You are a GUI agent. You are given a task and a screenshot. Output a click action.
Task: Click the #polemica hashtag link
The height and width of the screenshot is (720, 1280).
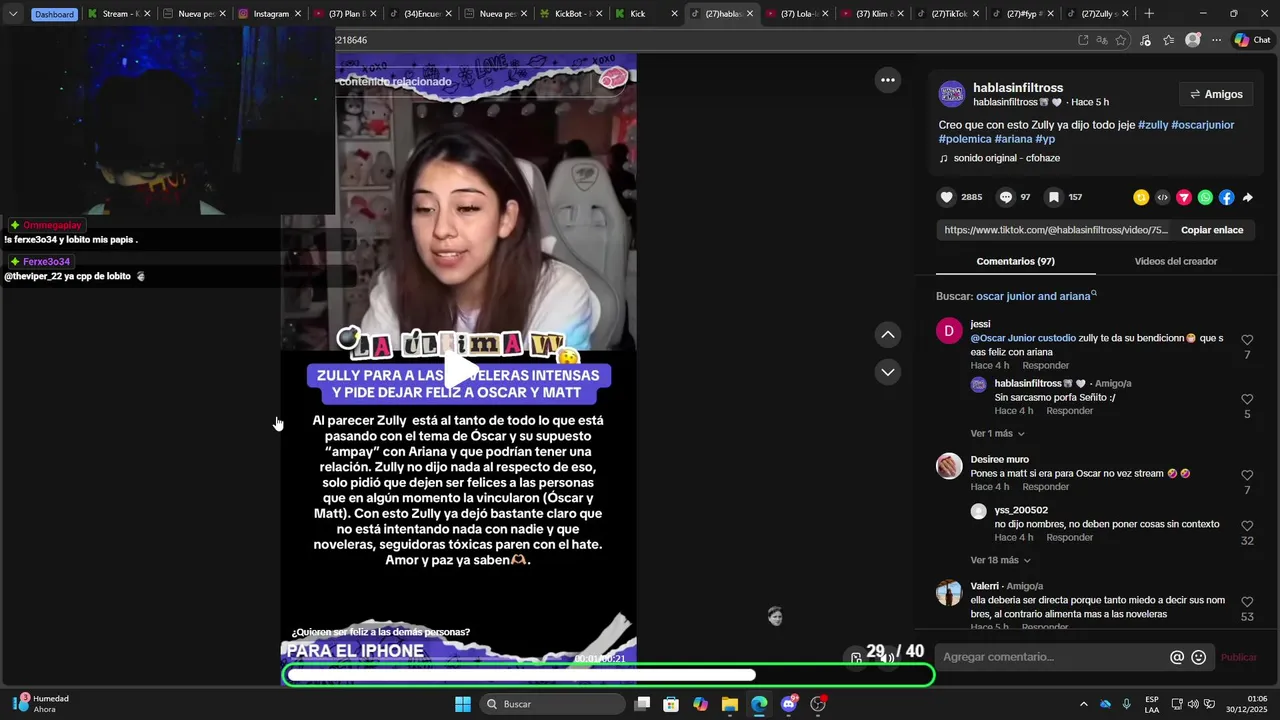tap(965, 139)
